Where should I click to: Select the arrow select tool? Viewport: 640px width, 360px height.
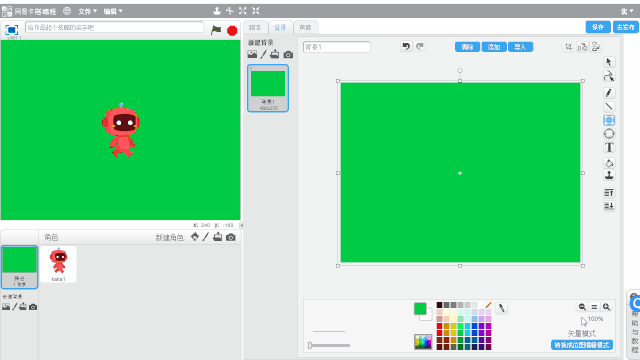(x=609, y=62)
